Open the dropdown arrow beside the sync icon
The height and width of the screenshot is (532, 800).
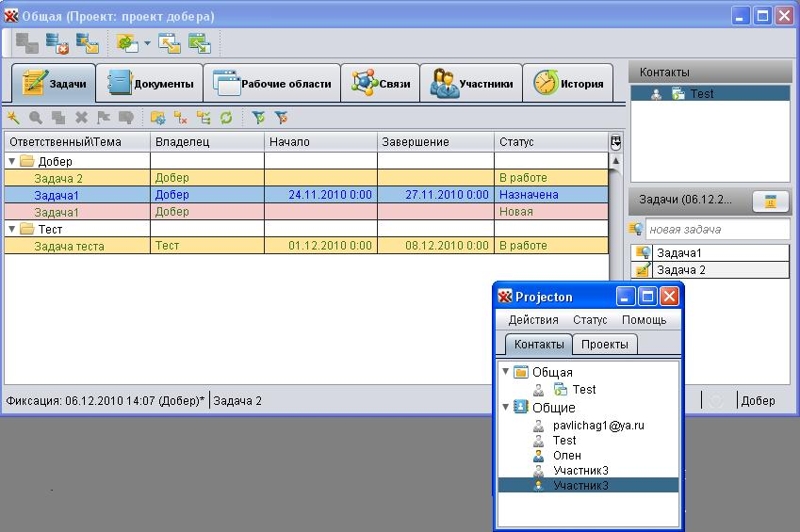[147, 43]
